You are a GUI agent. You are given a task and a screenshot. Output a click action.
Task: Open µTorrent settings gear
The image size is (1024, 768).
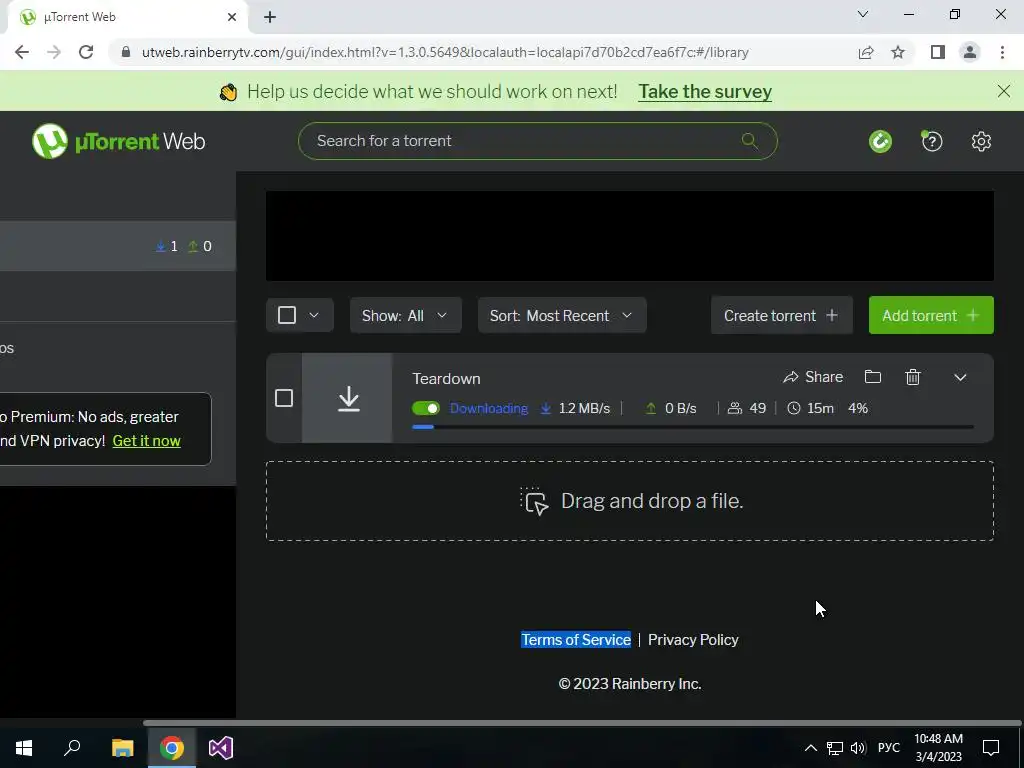(981, 141)
